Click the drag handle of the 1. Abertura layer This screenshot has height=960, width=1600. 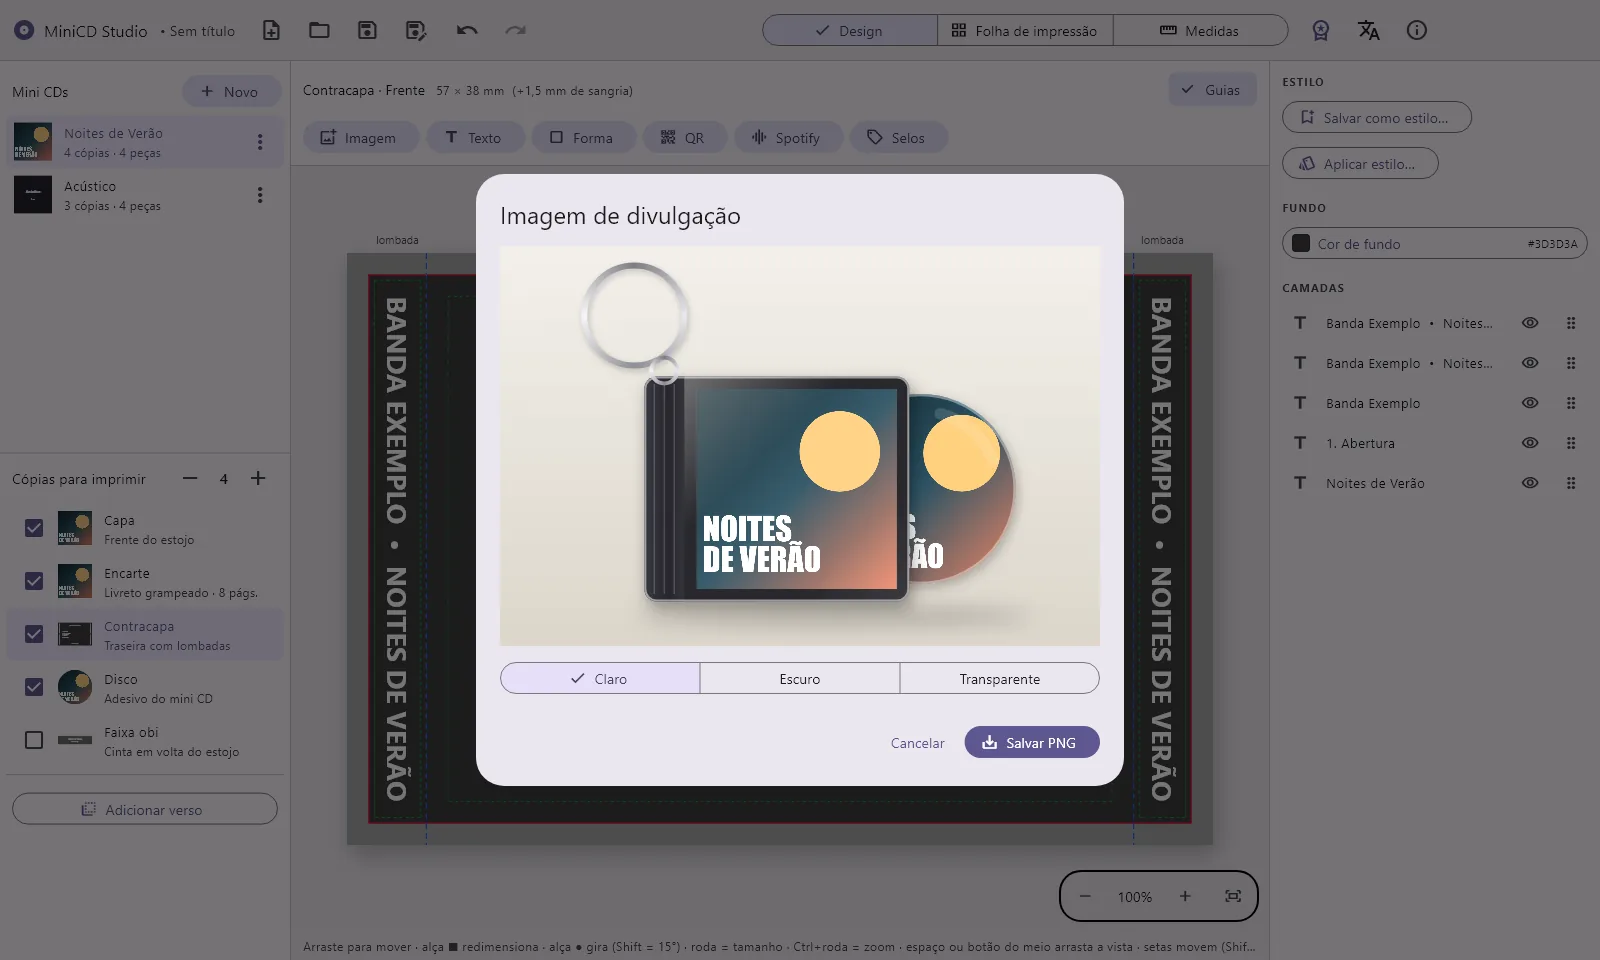tap(1571, 443)
